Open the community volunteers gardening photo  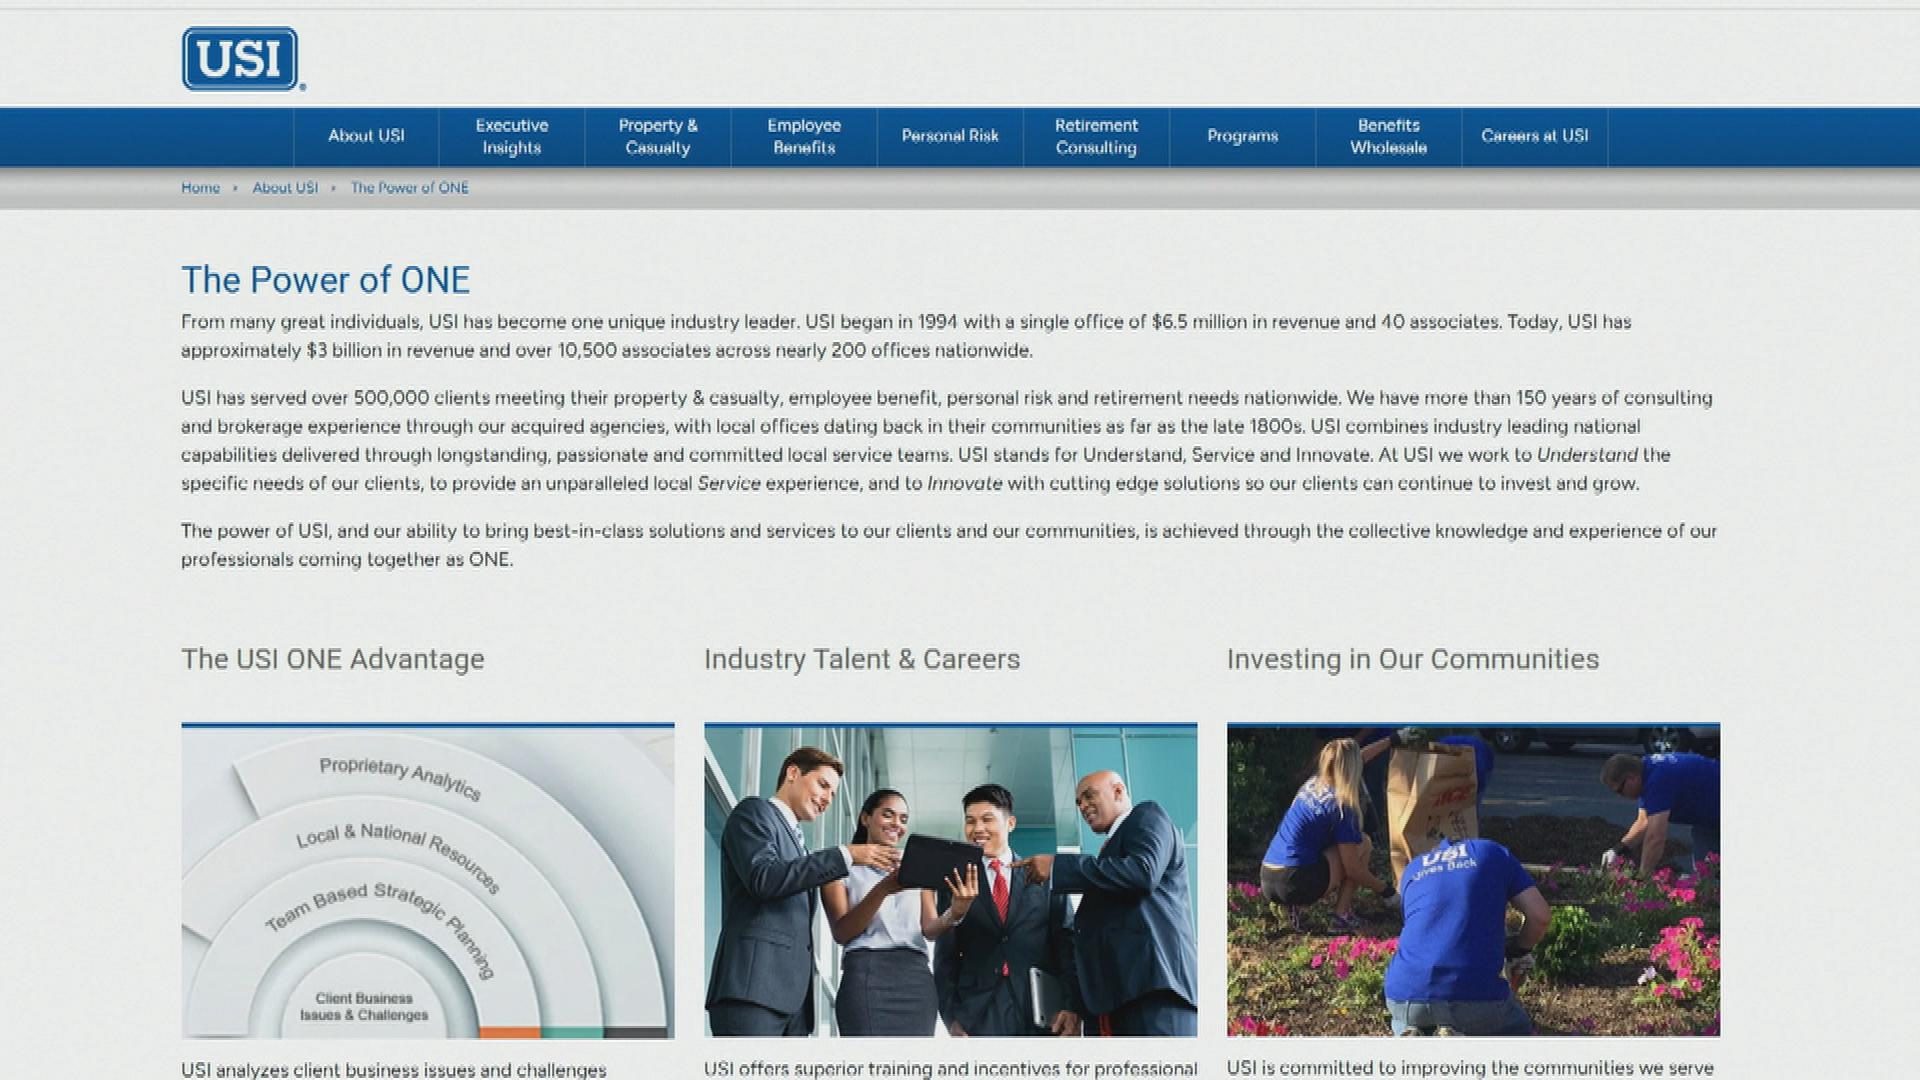(1473, 880)
